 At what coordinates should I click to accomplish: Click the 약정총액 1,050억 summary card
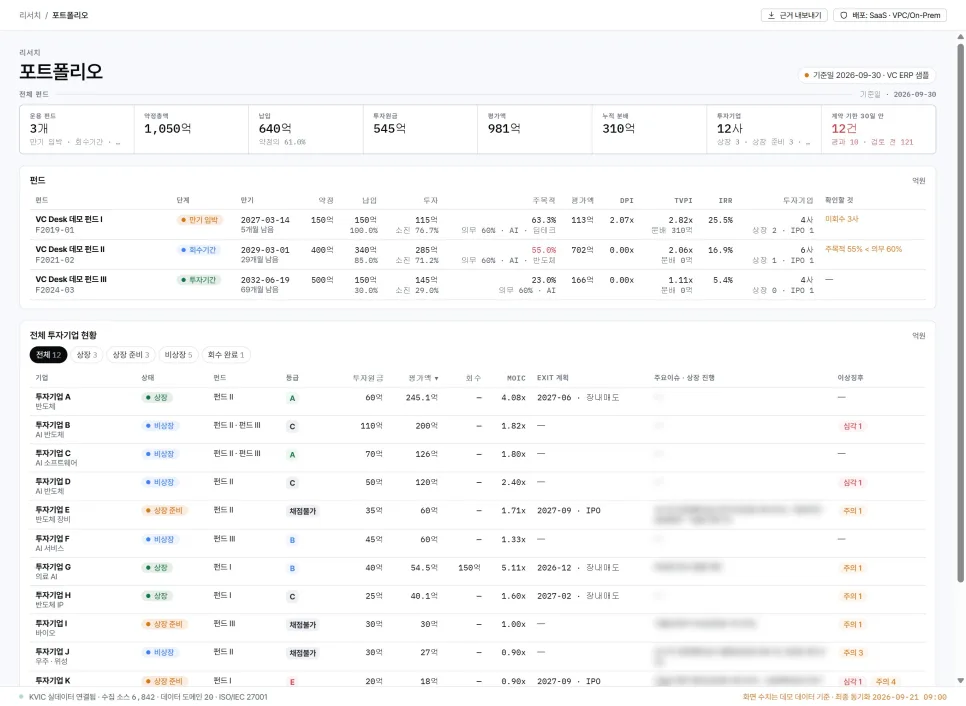pos(192,129)
